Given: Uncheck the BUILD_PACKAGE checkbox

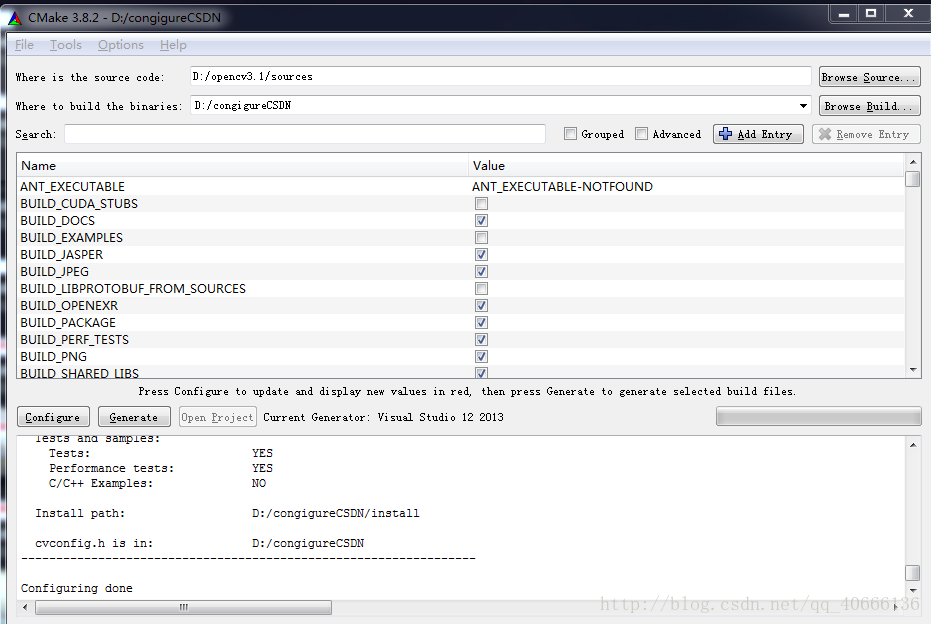Looking at the screenshot, I should pos(481,322).
